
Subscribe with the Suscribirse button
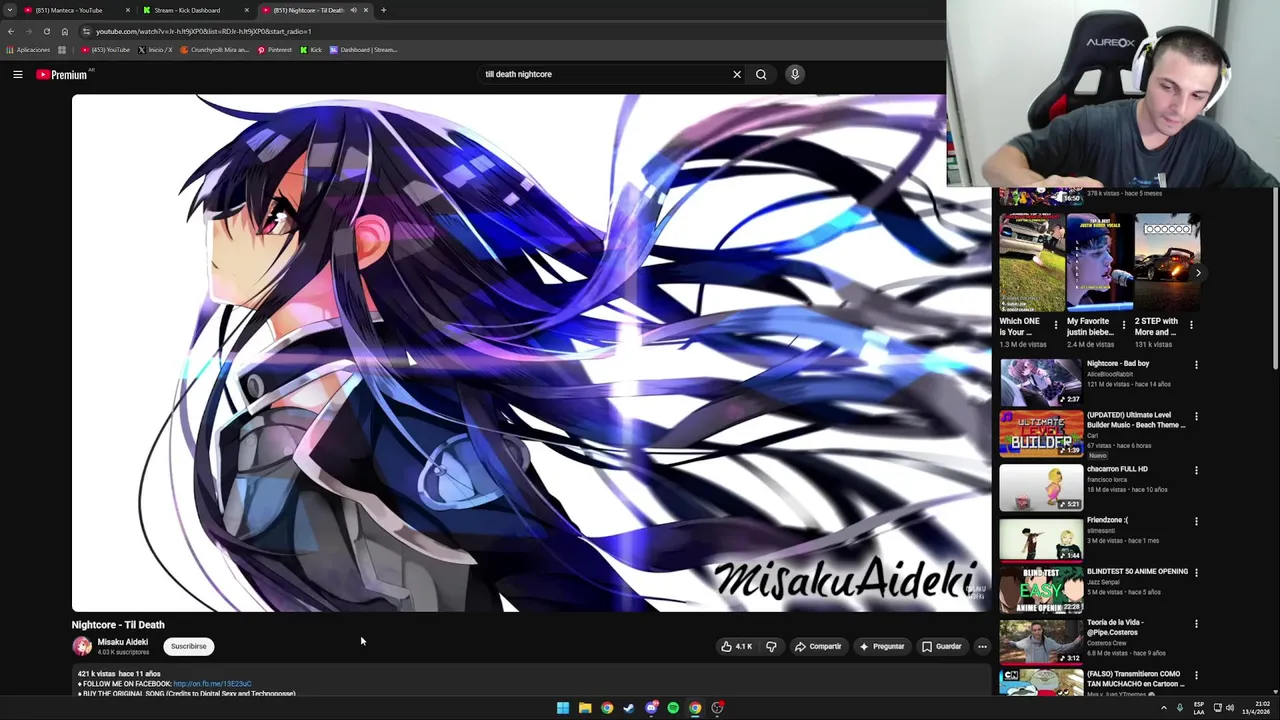click(189, 646)
